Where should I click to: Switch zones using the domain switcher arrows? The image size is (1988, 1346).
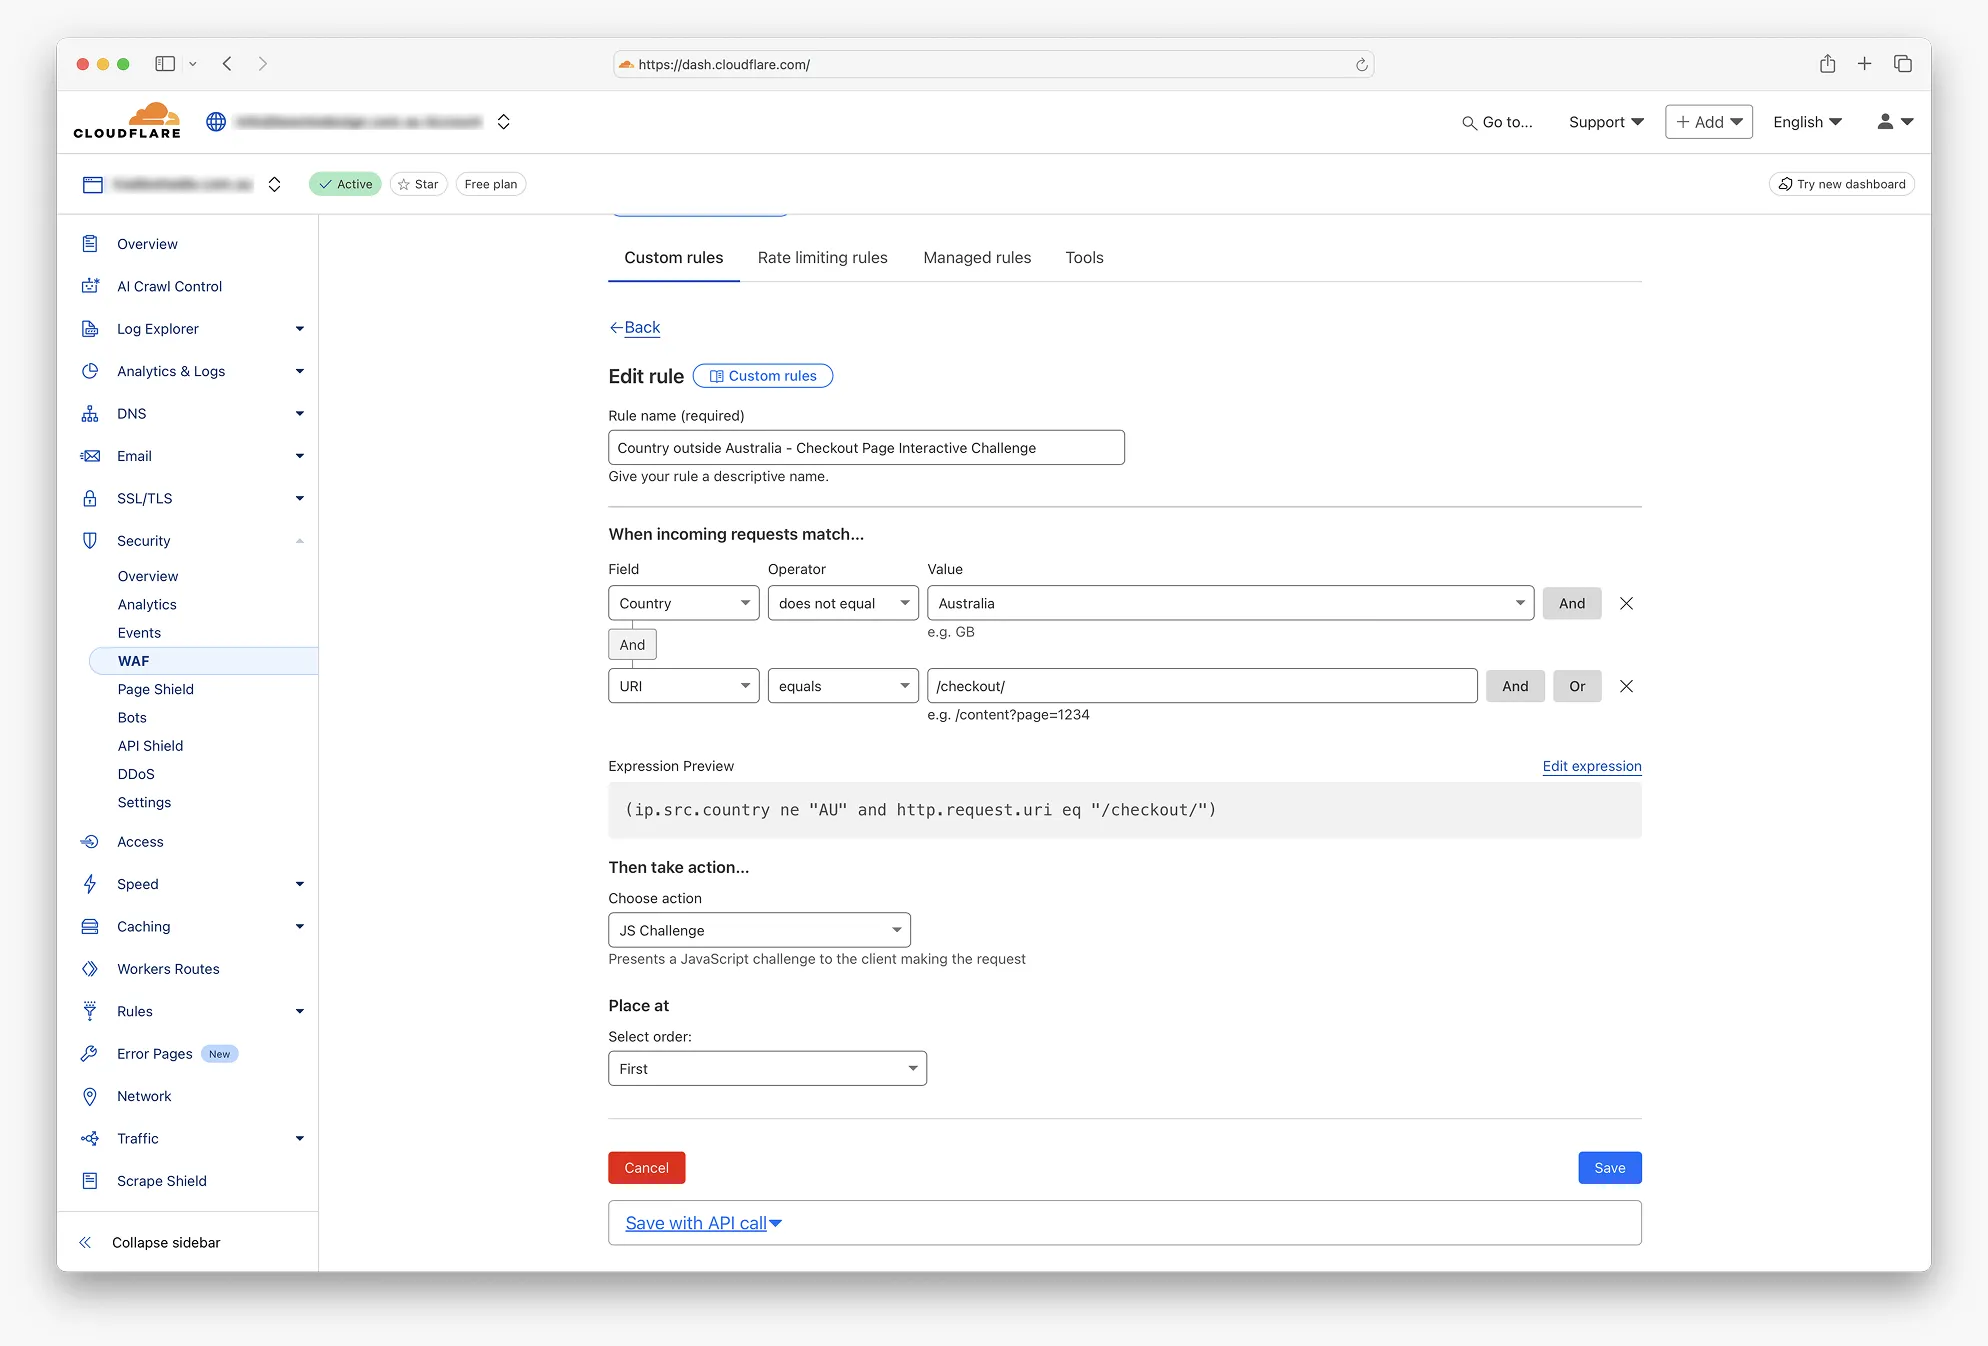[274, 184]
